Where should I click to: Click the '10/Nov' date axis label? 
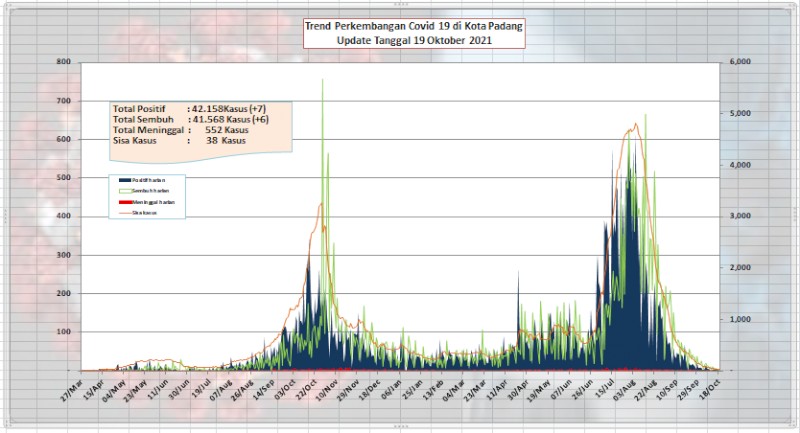pos(328,390)
